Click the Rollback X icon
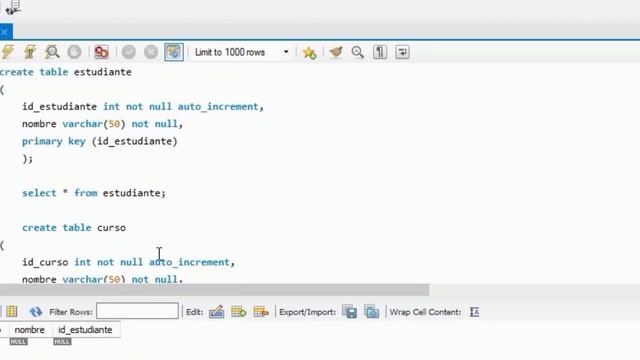 151,52
